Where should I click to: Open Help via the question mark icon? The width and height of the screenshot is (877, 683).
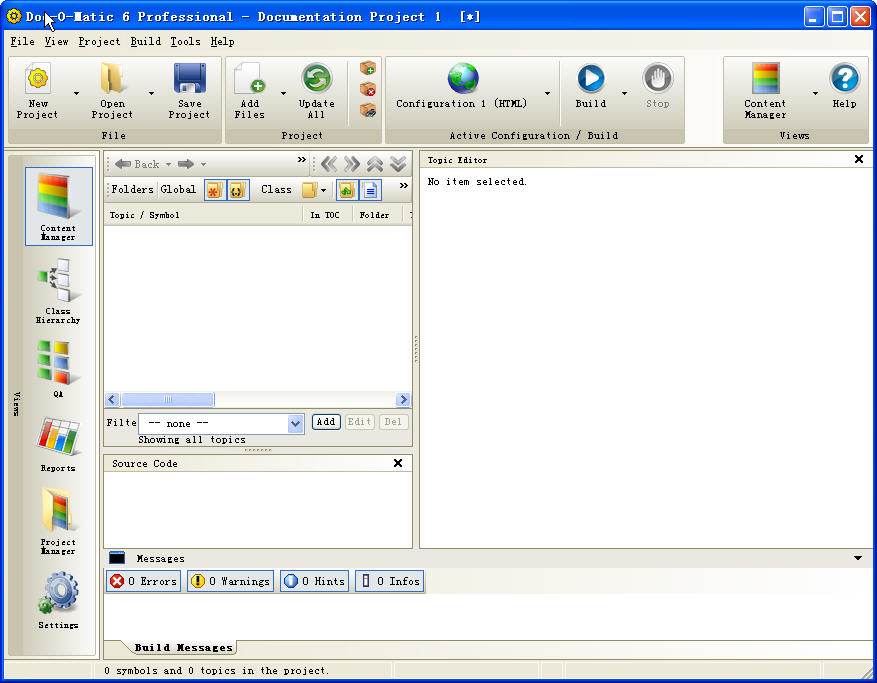pos(845,78)
